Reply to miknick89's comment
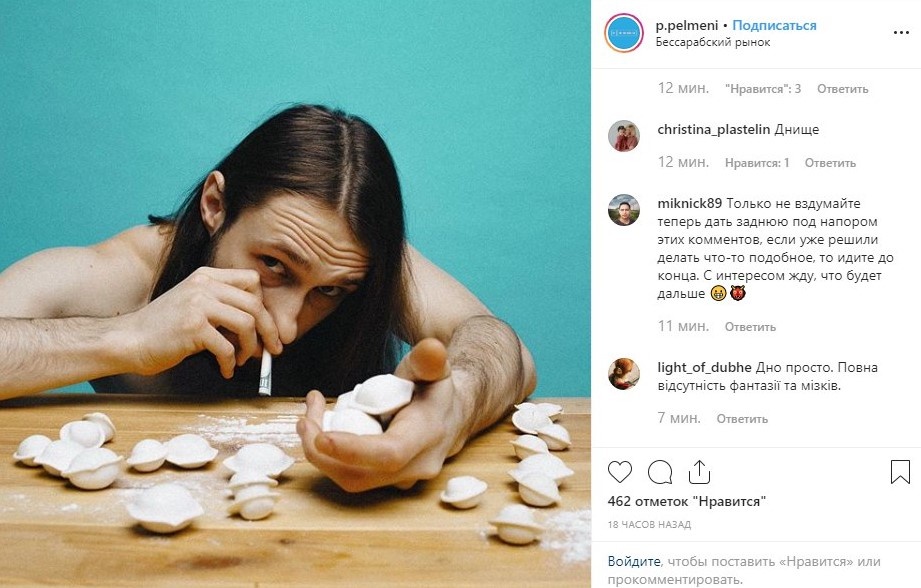 click(x=750, y=327)
